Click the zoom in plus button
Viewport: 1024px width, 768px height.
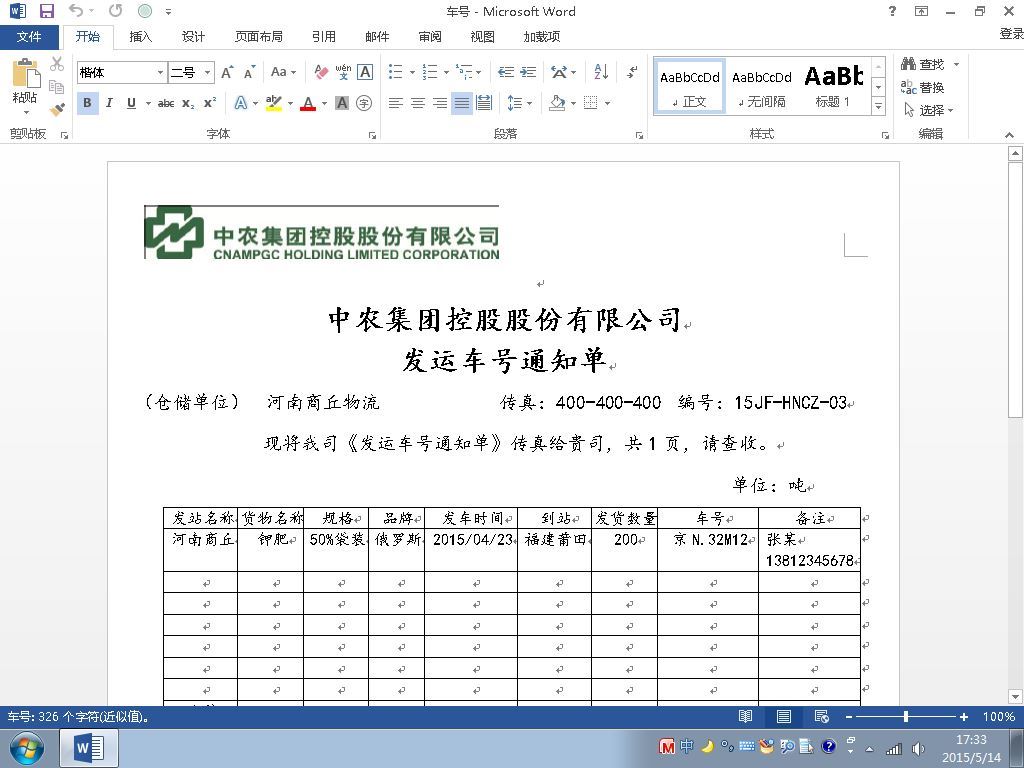pyautogui.click(x=963, y=717)
